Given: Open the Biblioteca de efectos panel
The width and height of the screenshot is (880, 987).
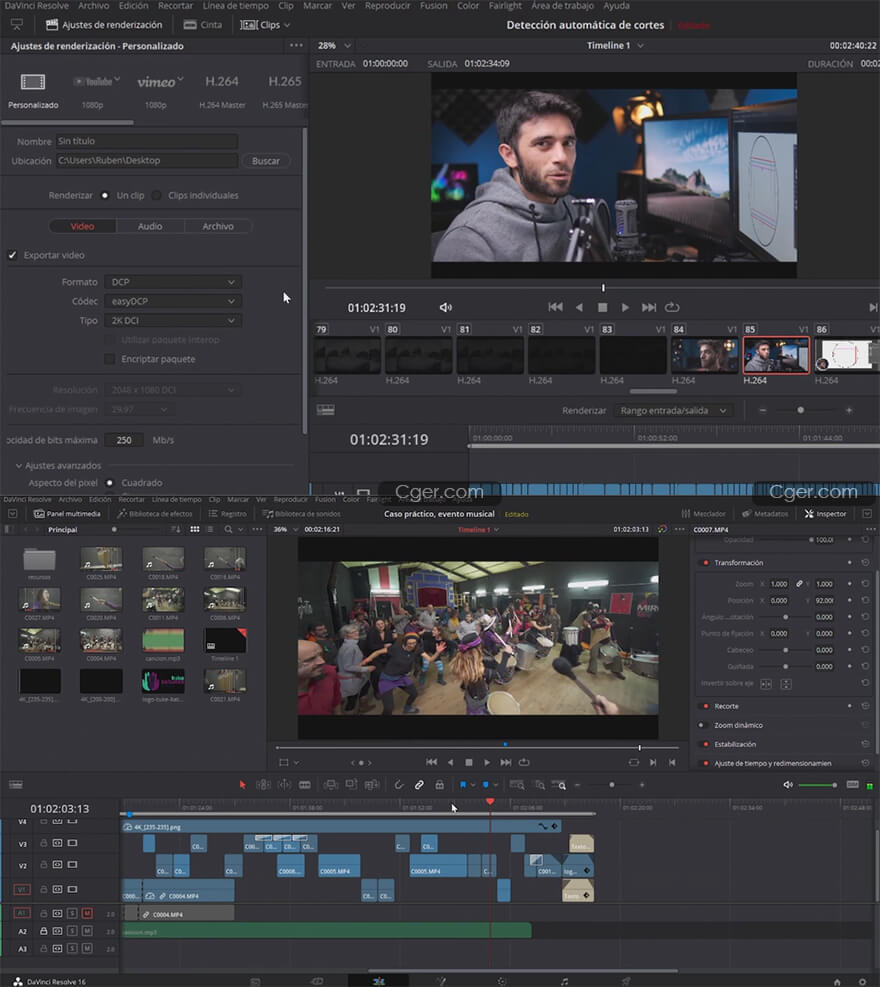Looking at the screenshot, I should click(155, 514).
